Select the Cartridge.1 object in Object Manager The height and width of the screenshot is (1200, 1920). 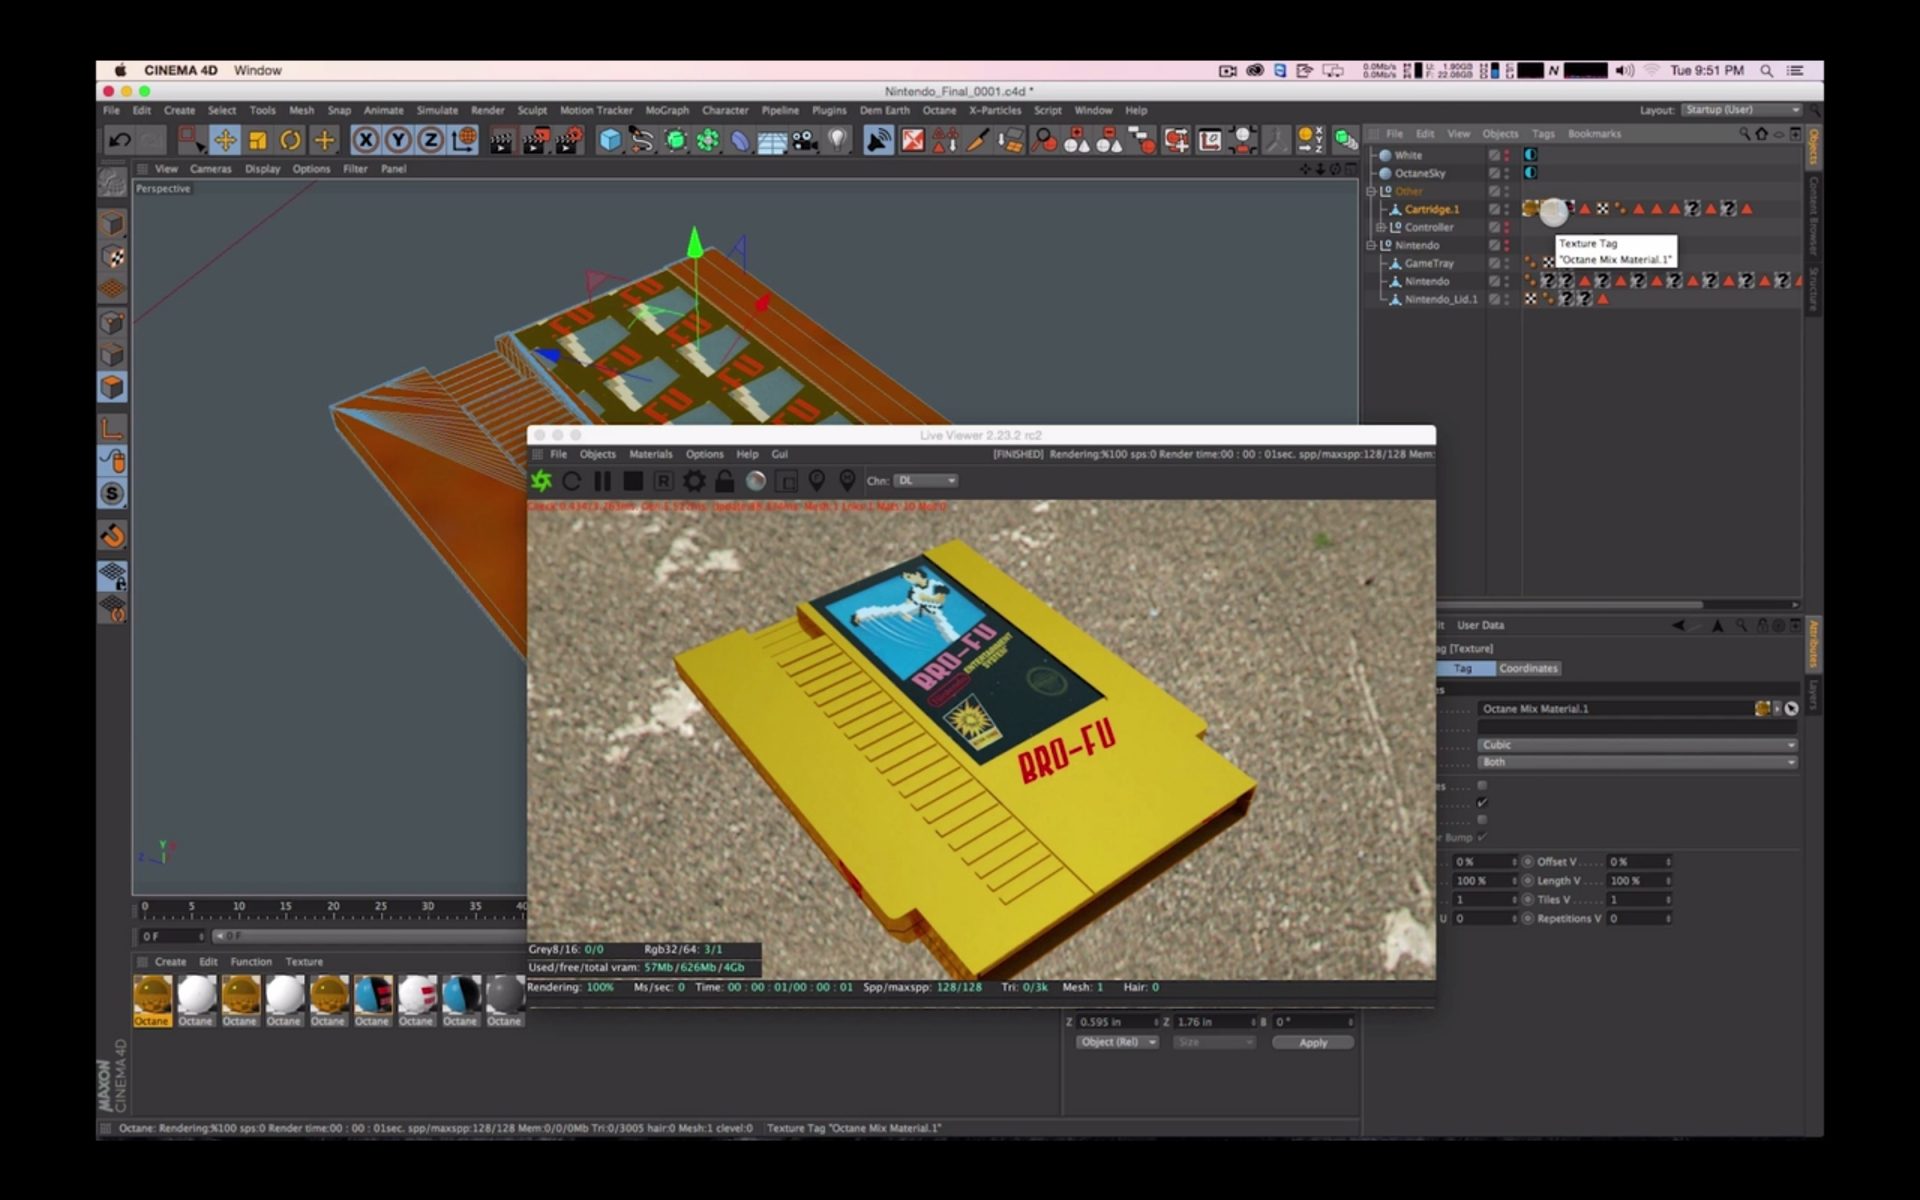(1431, 209)
